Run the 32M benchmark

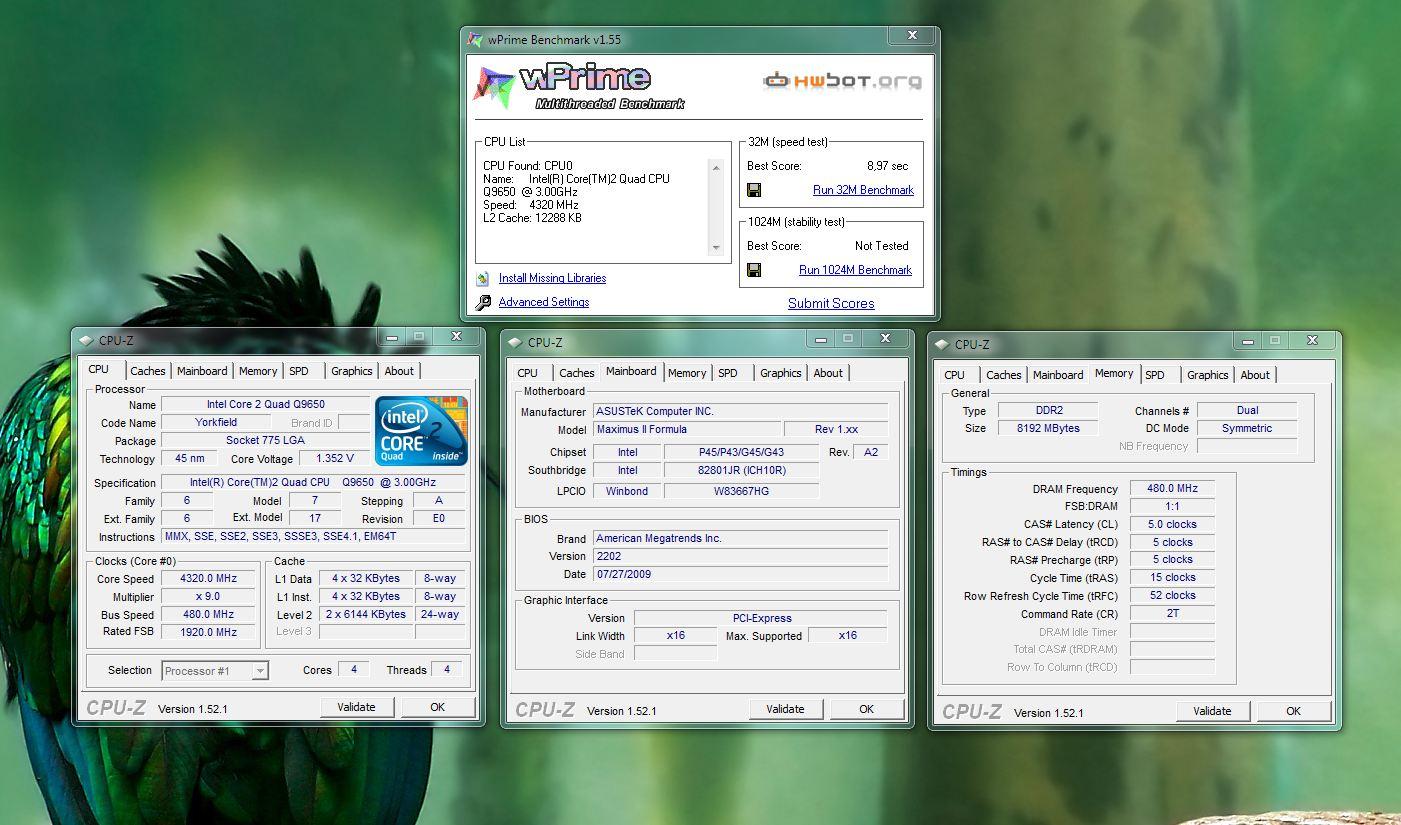tap(864, 190)
